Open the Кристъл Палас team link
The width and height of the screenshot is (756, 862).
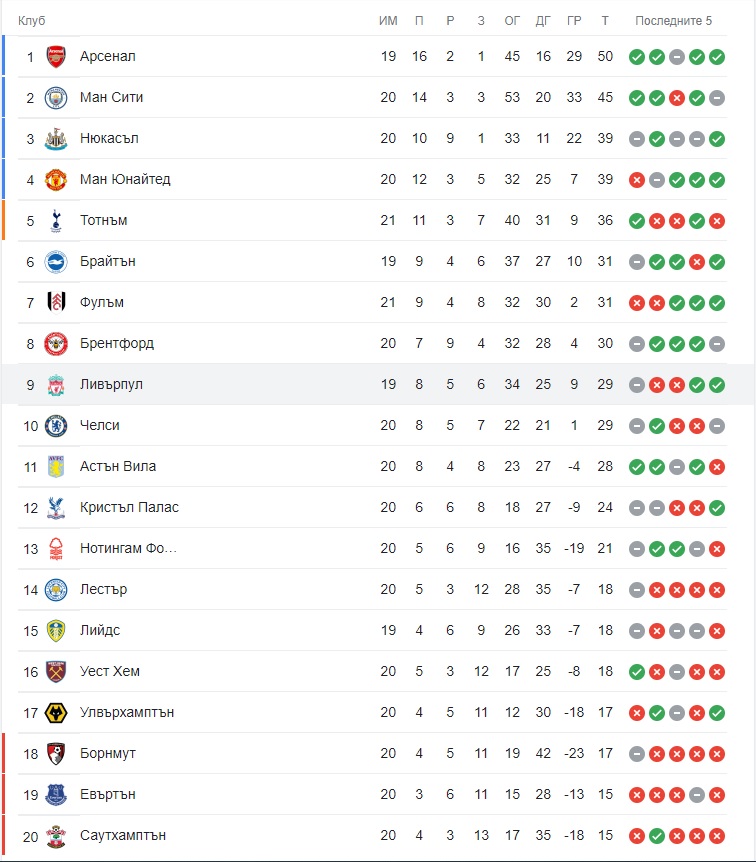pyautogui.click(x=129, y=507)
